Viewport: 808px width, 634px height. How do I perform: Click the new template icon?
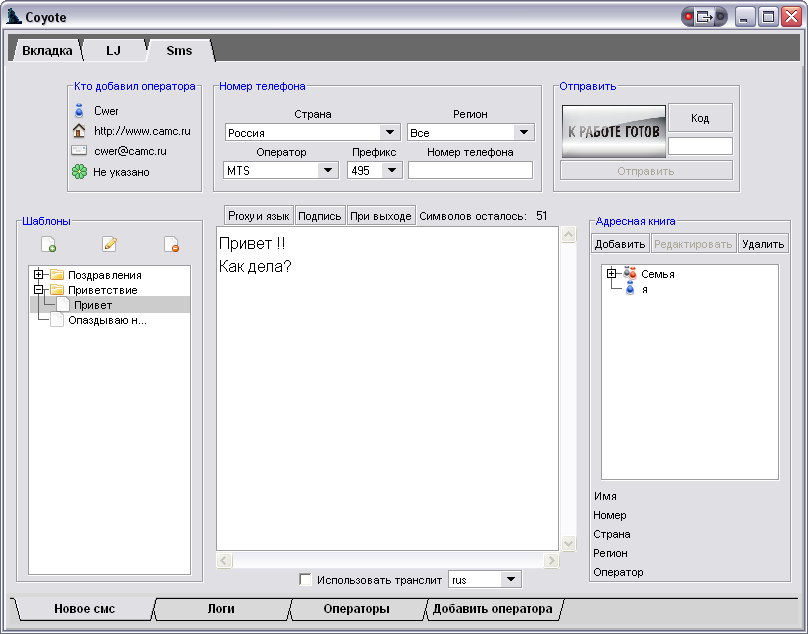point(48,244)
